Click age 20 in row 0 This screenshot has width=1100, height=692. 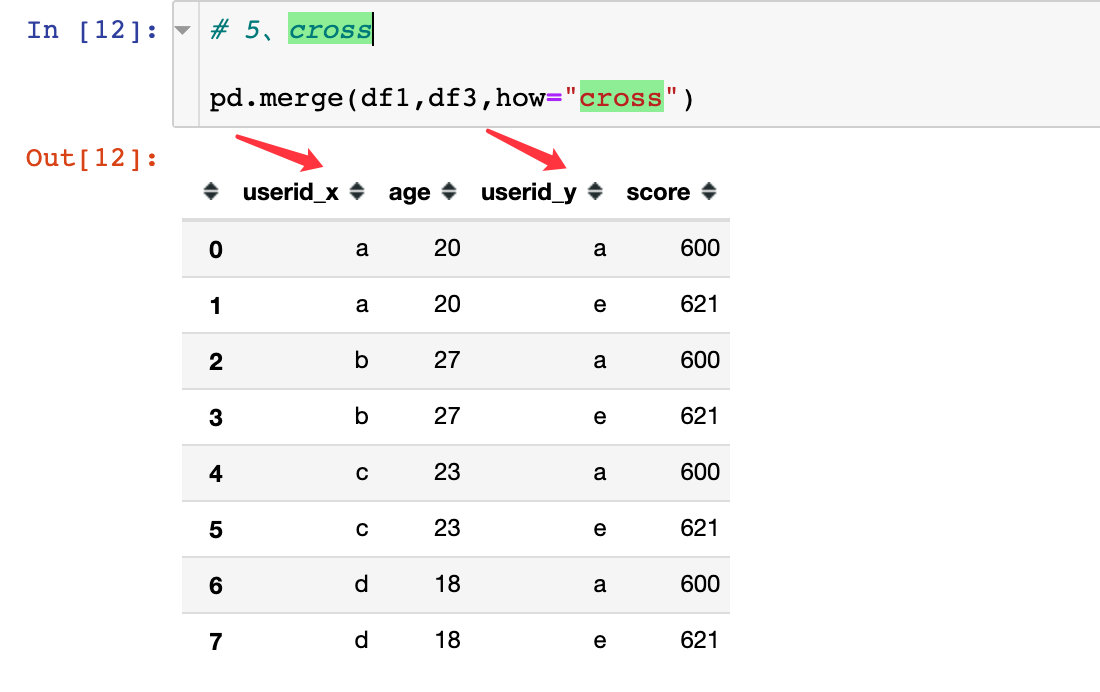coord(447,248)
